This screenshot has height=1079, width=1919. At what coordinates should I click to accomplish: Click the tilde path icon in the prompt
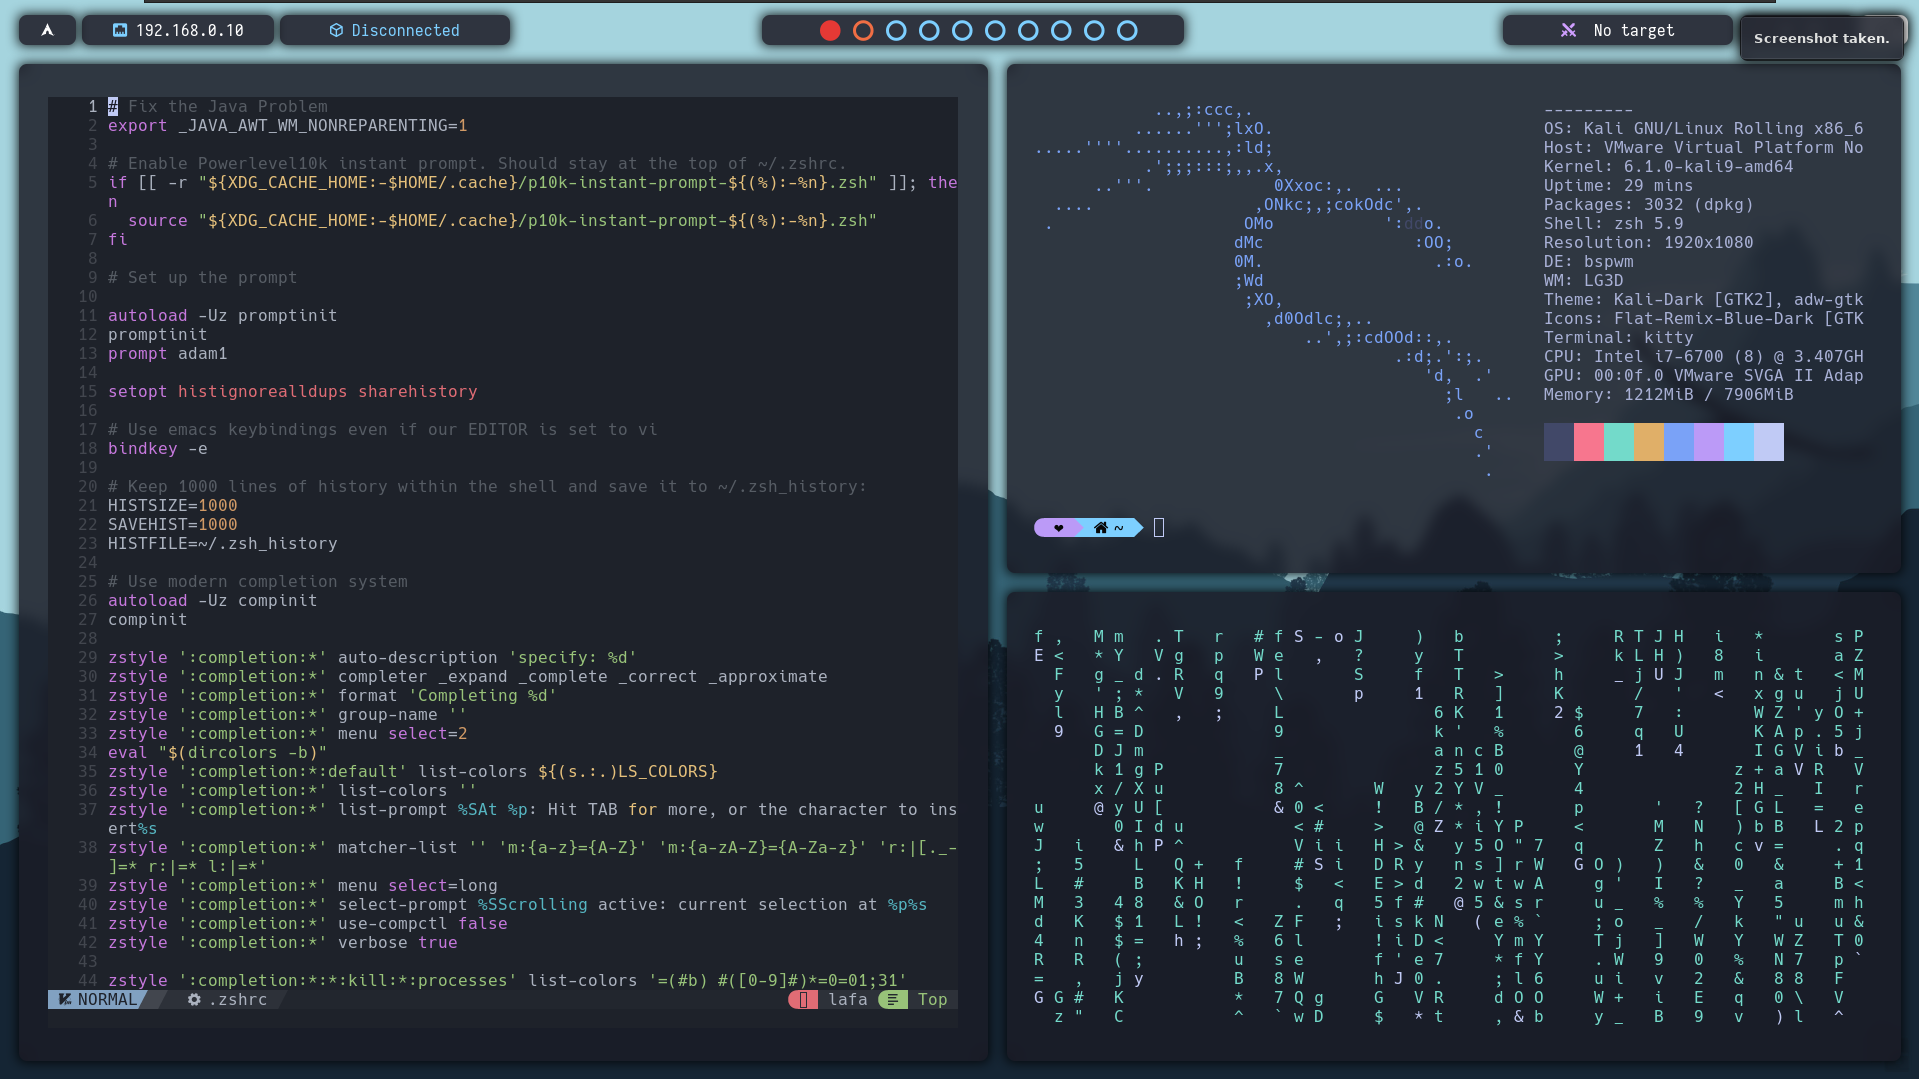[1119, 527]
